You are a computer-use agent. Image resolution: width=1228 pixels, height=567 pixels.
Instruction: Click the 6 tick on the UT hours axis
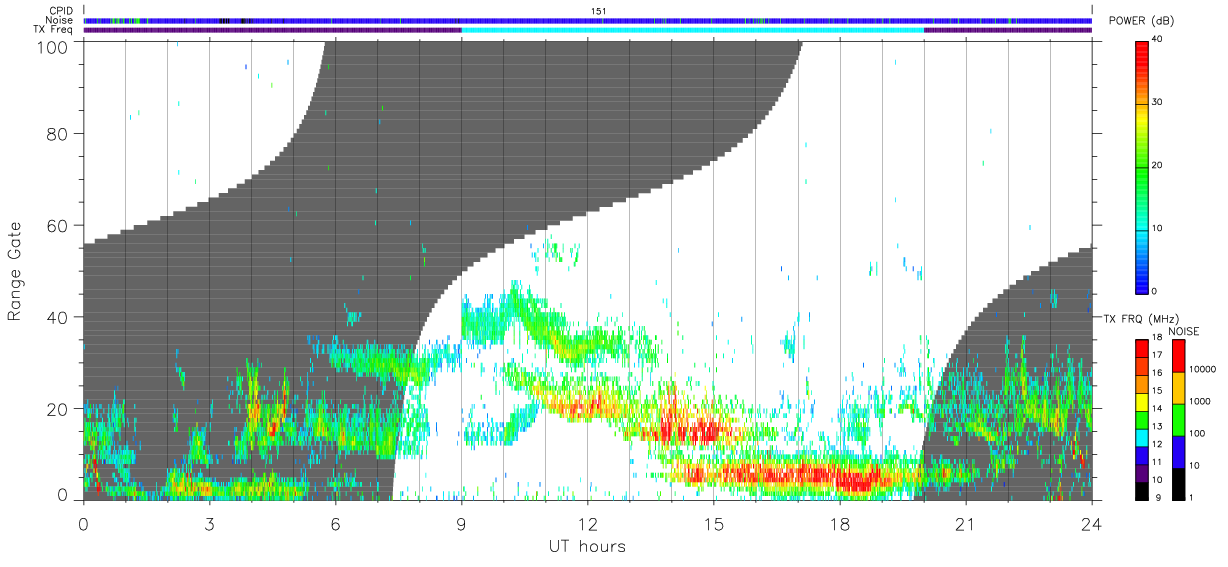pos(335,522)
